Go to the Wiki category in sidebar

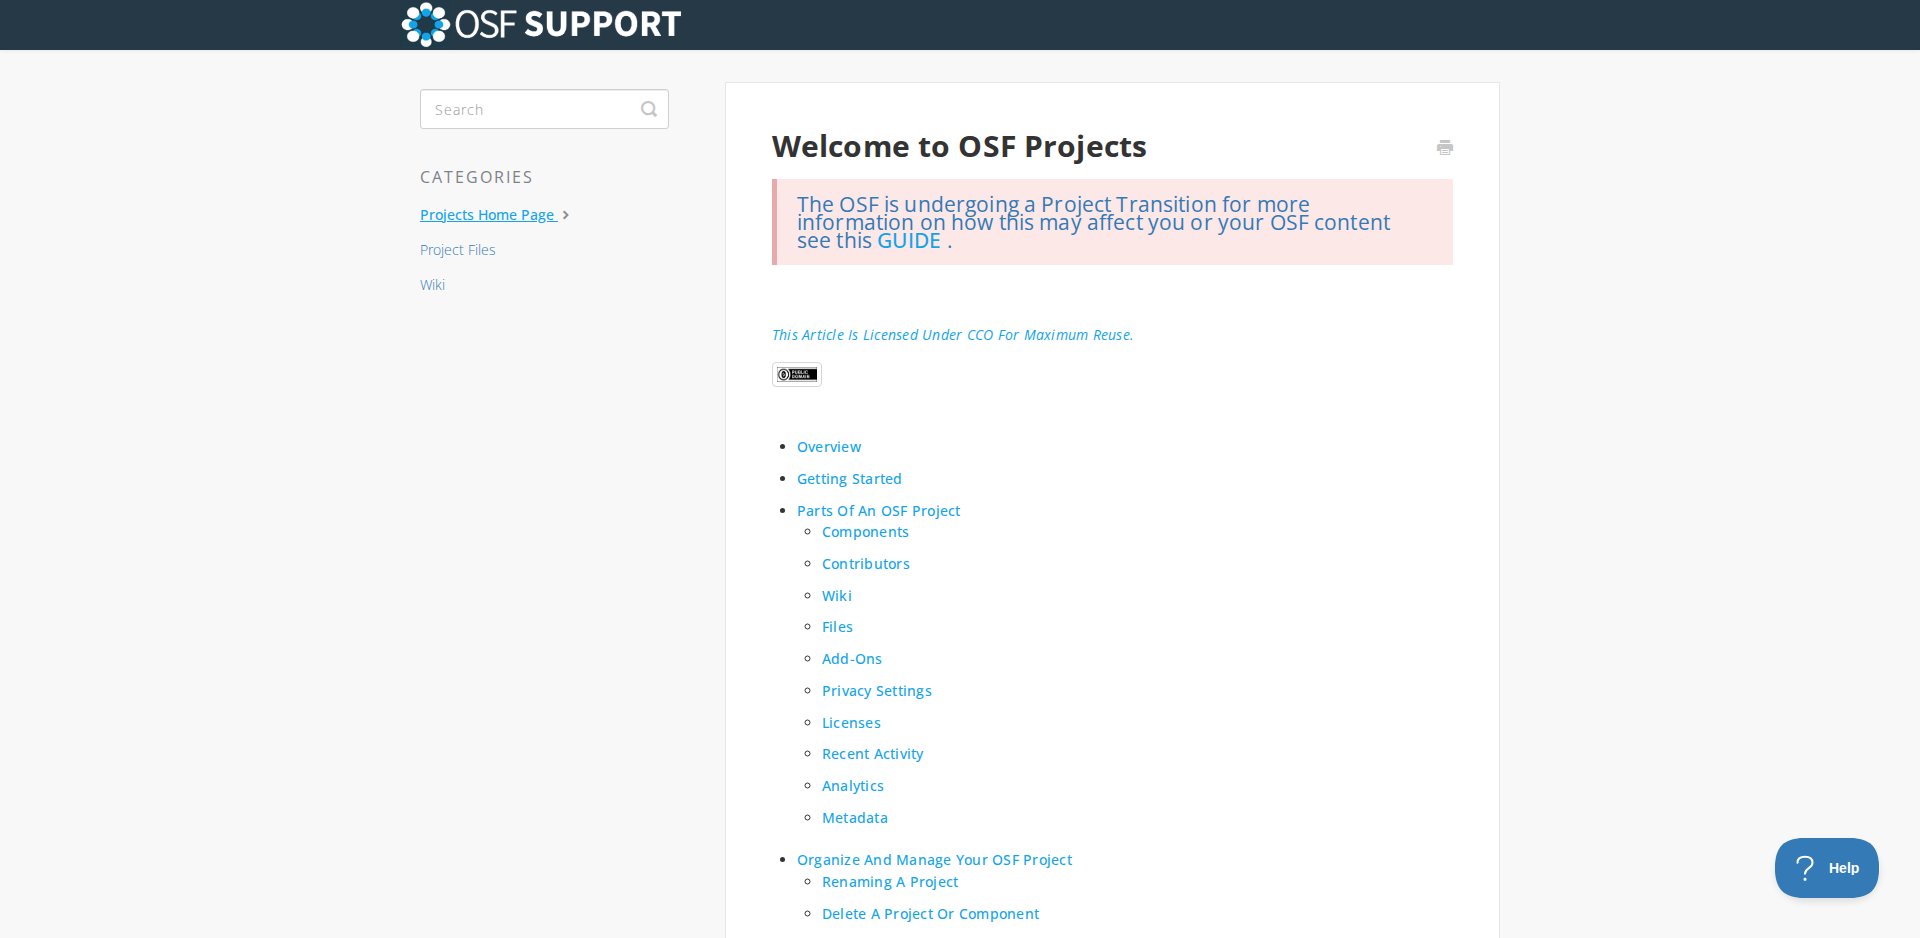click(x=432, y=285)
